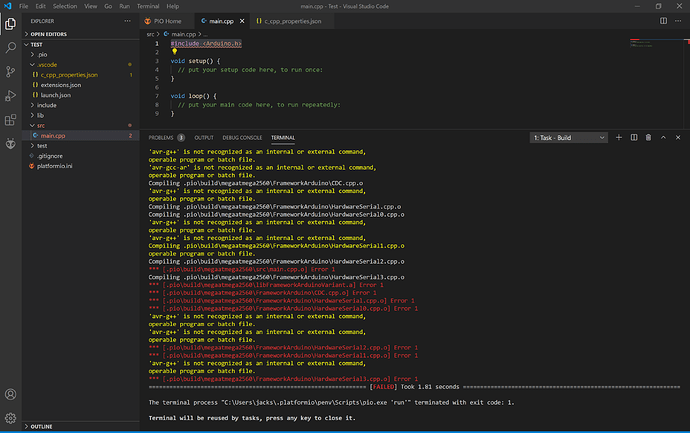
Task: Open editor more actions ellipsis
Action: click(678, 21)
